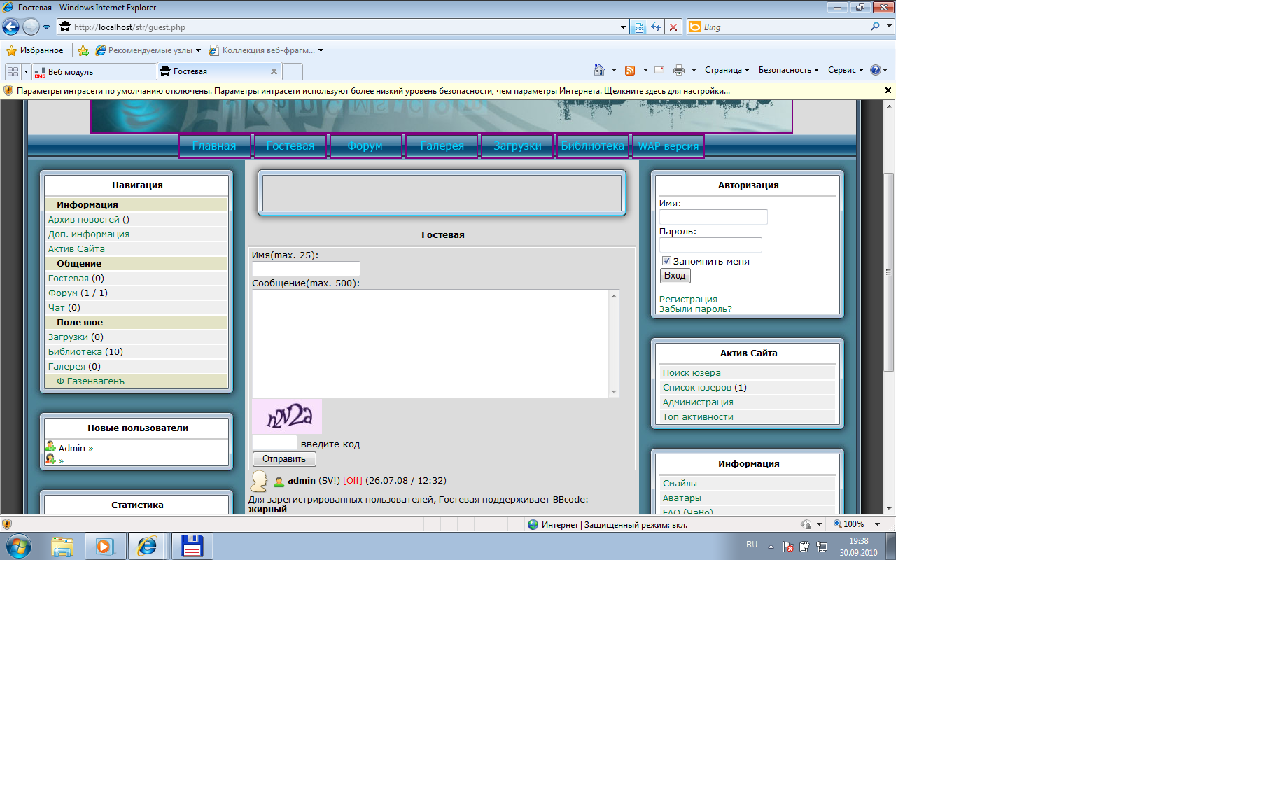Viewport: 1280px width, 800px height.
Task: Open the Забыли пароль? link
Action: [x=695, y=309]
